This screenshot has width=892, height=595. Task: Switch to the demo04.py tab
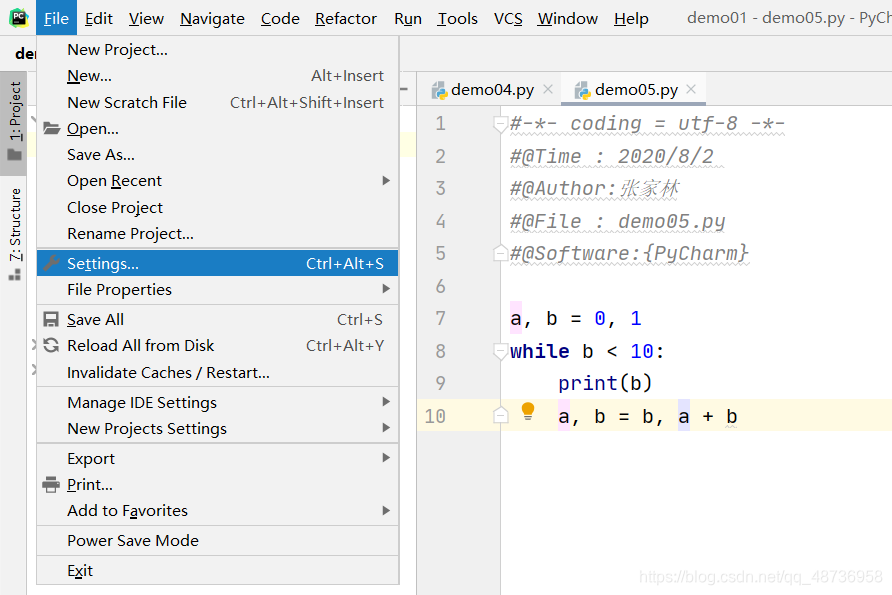coord(490,89)
